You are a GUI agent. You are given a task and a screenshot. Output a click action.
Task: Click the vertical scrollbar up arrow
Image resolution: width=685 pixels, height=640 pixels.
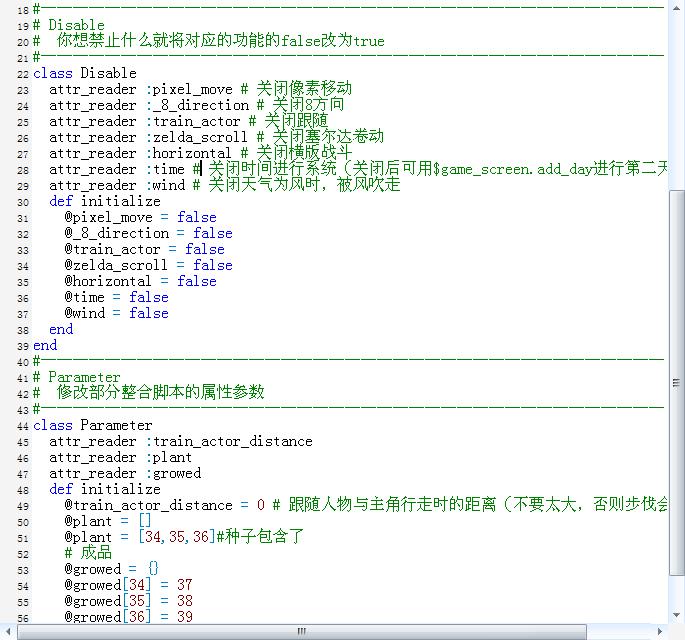click(677, 8)
